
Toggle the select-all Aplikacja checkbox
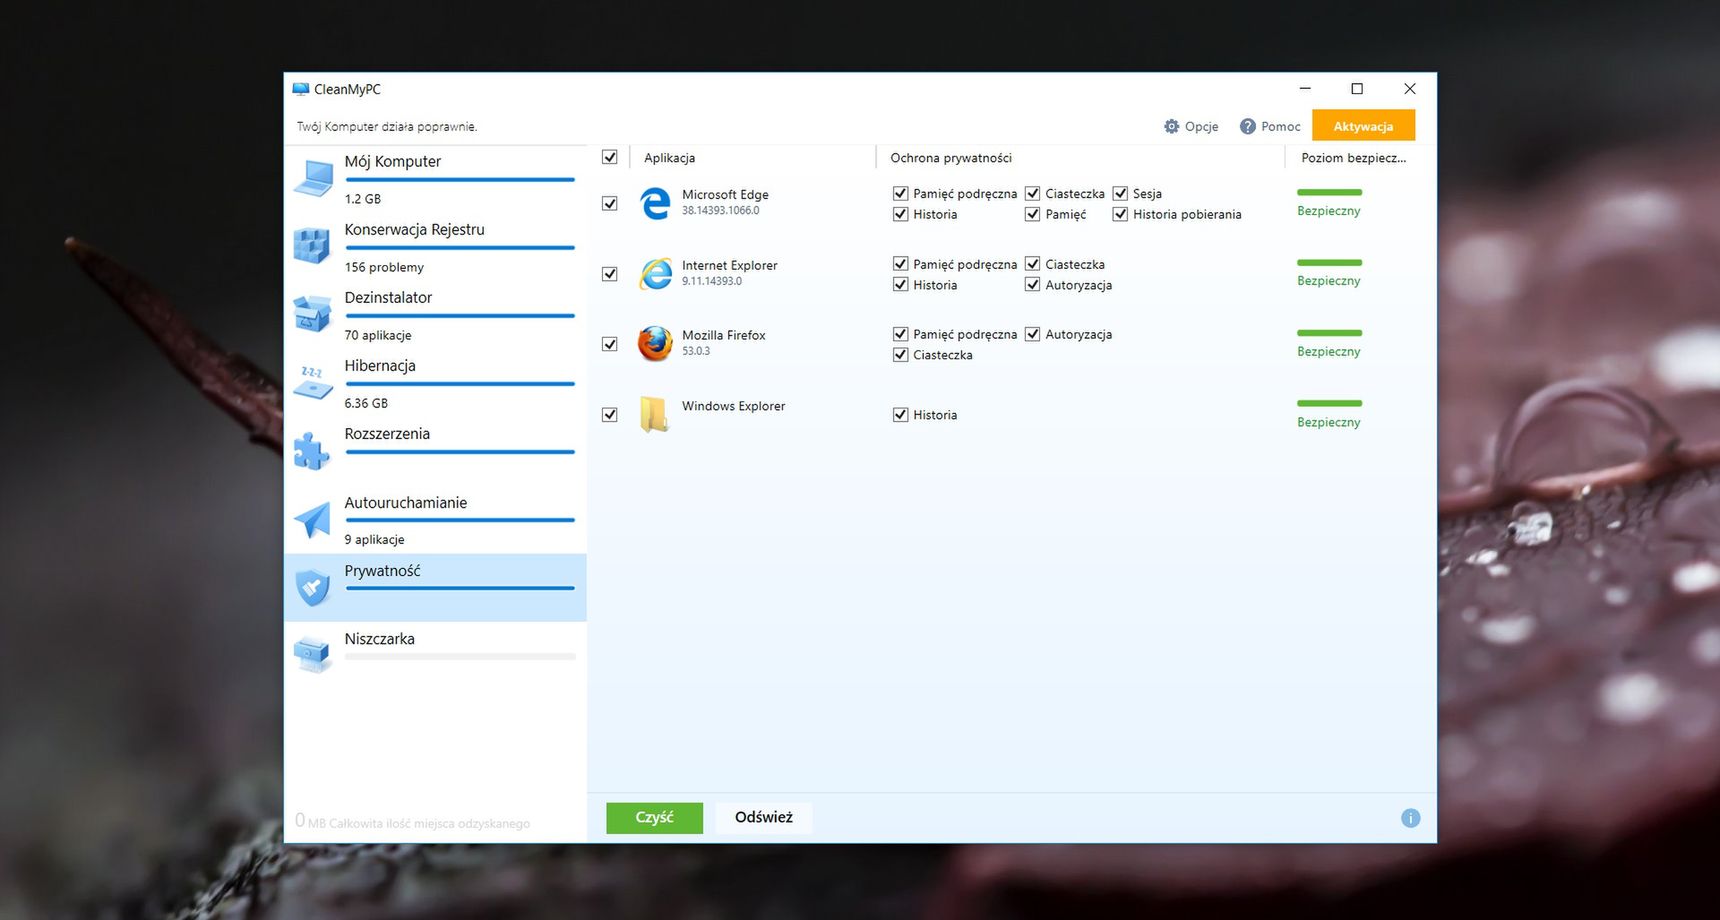pyautogui.click(x=610, y=157)
